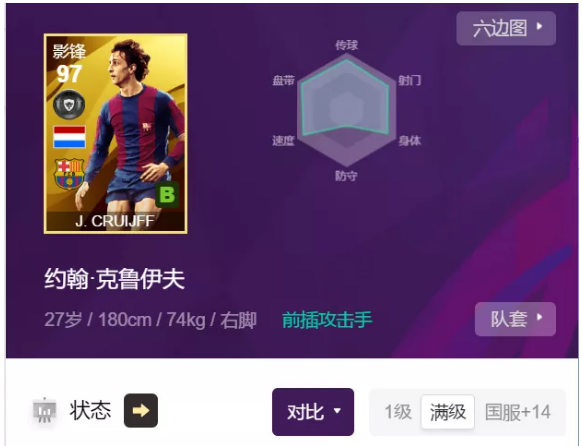
Task: Click the legend emblem badge under 97
Action: point(69,104)
